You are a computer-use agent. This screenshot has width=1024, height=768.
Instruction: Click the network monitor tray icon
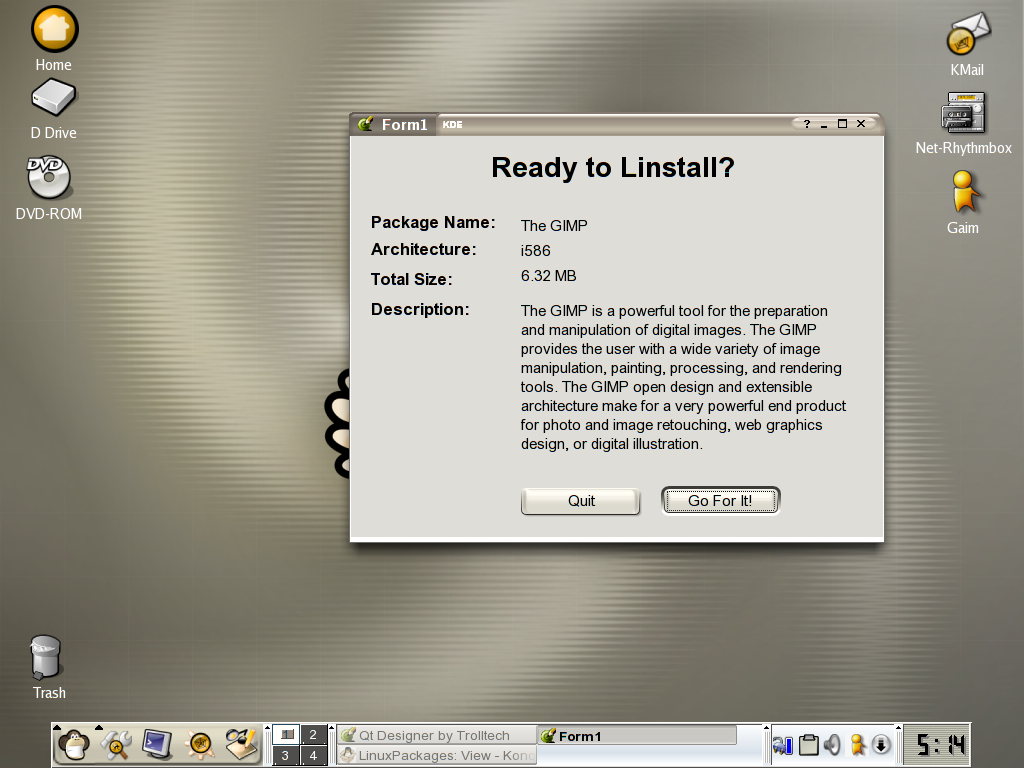pyautogui.click(x=782, y=745)
